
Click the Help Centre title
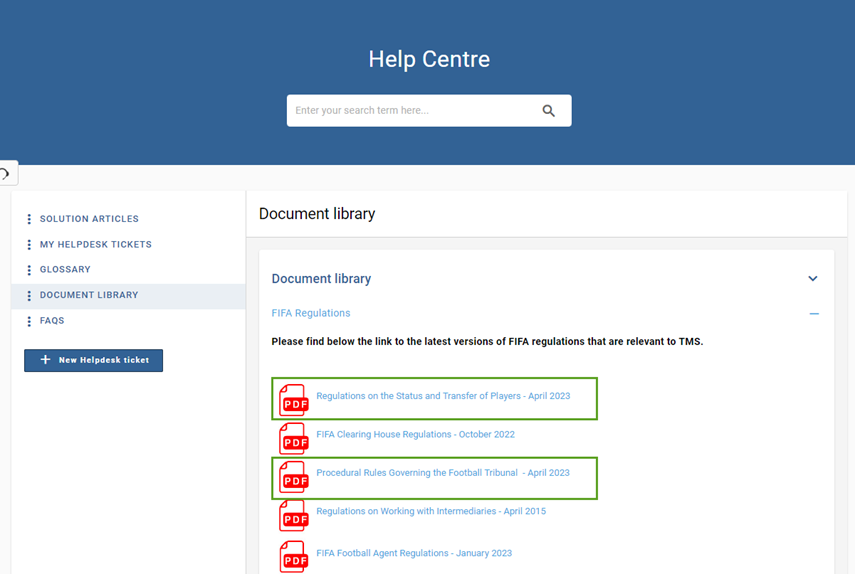tap(429, 59)
